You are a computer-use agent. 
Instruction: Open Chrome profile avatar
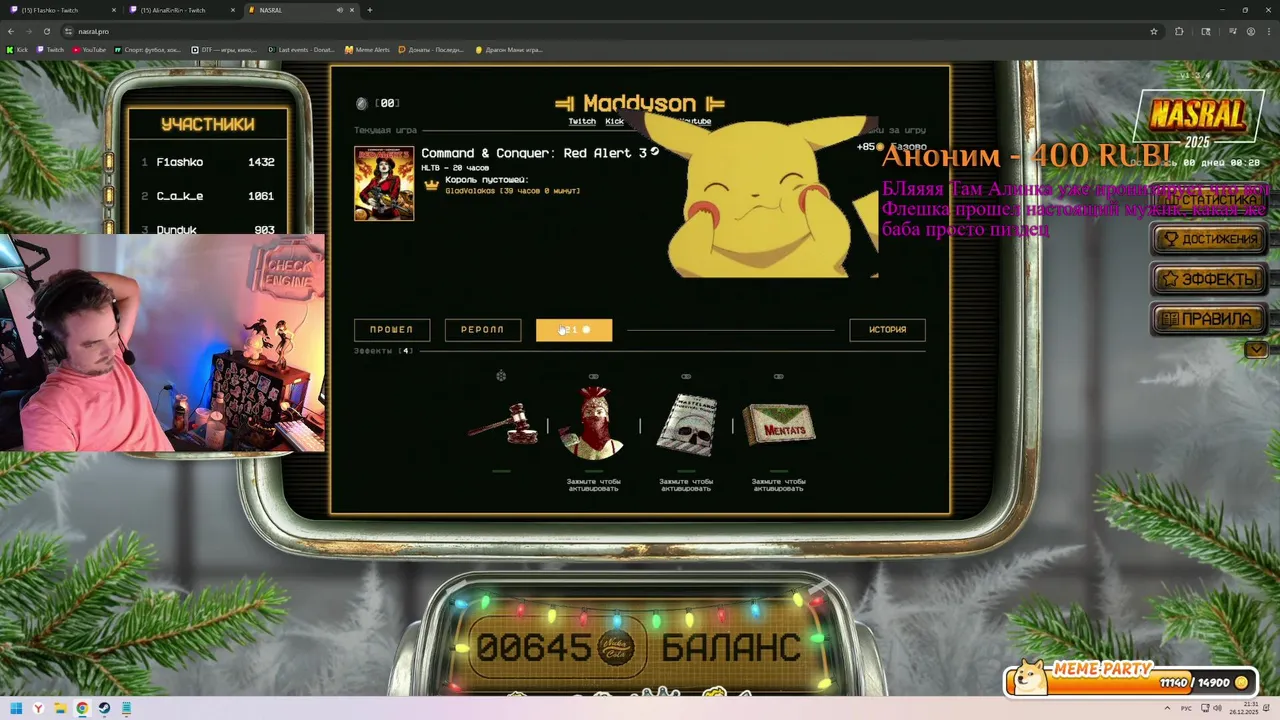(x=1250, y=31)
